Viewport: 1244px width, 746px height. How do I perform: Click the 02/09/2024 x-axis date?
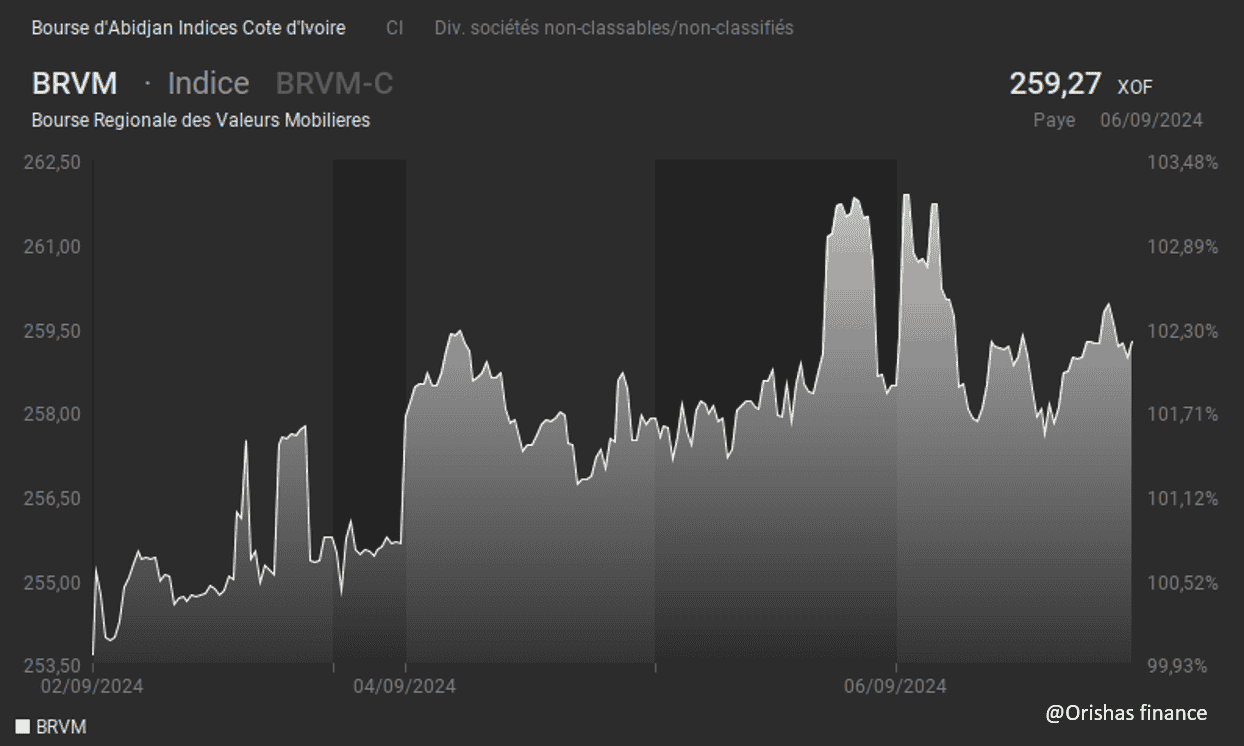click(92, 686)
